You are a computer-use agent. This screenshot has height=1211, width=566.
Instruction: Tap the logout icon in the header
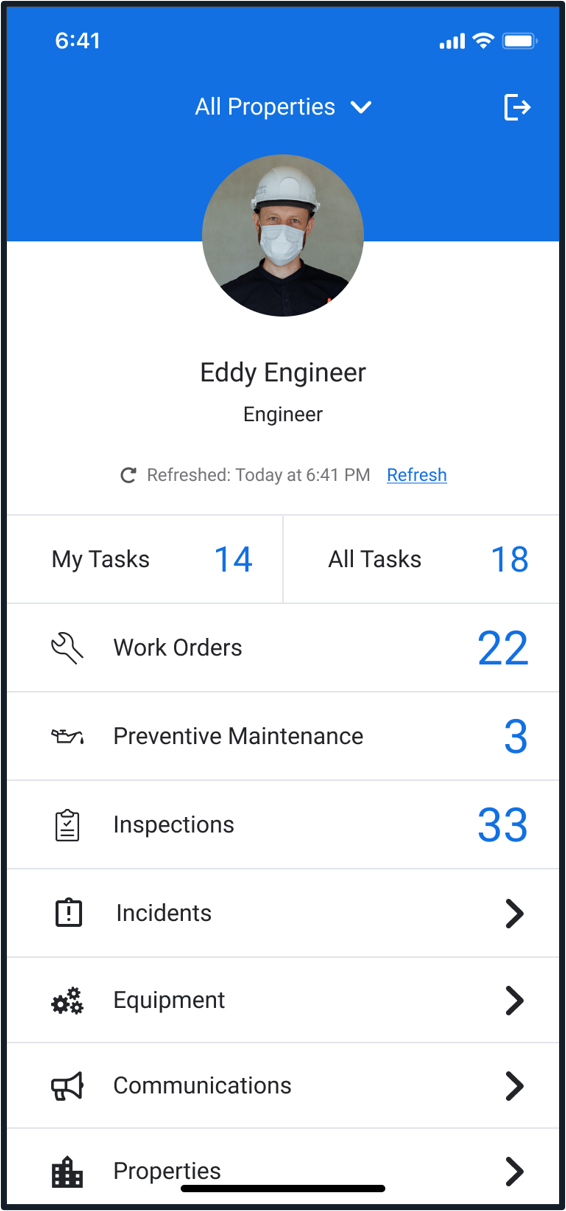pos(516,107)
